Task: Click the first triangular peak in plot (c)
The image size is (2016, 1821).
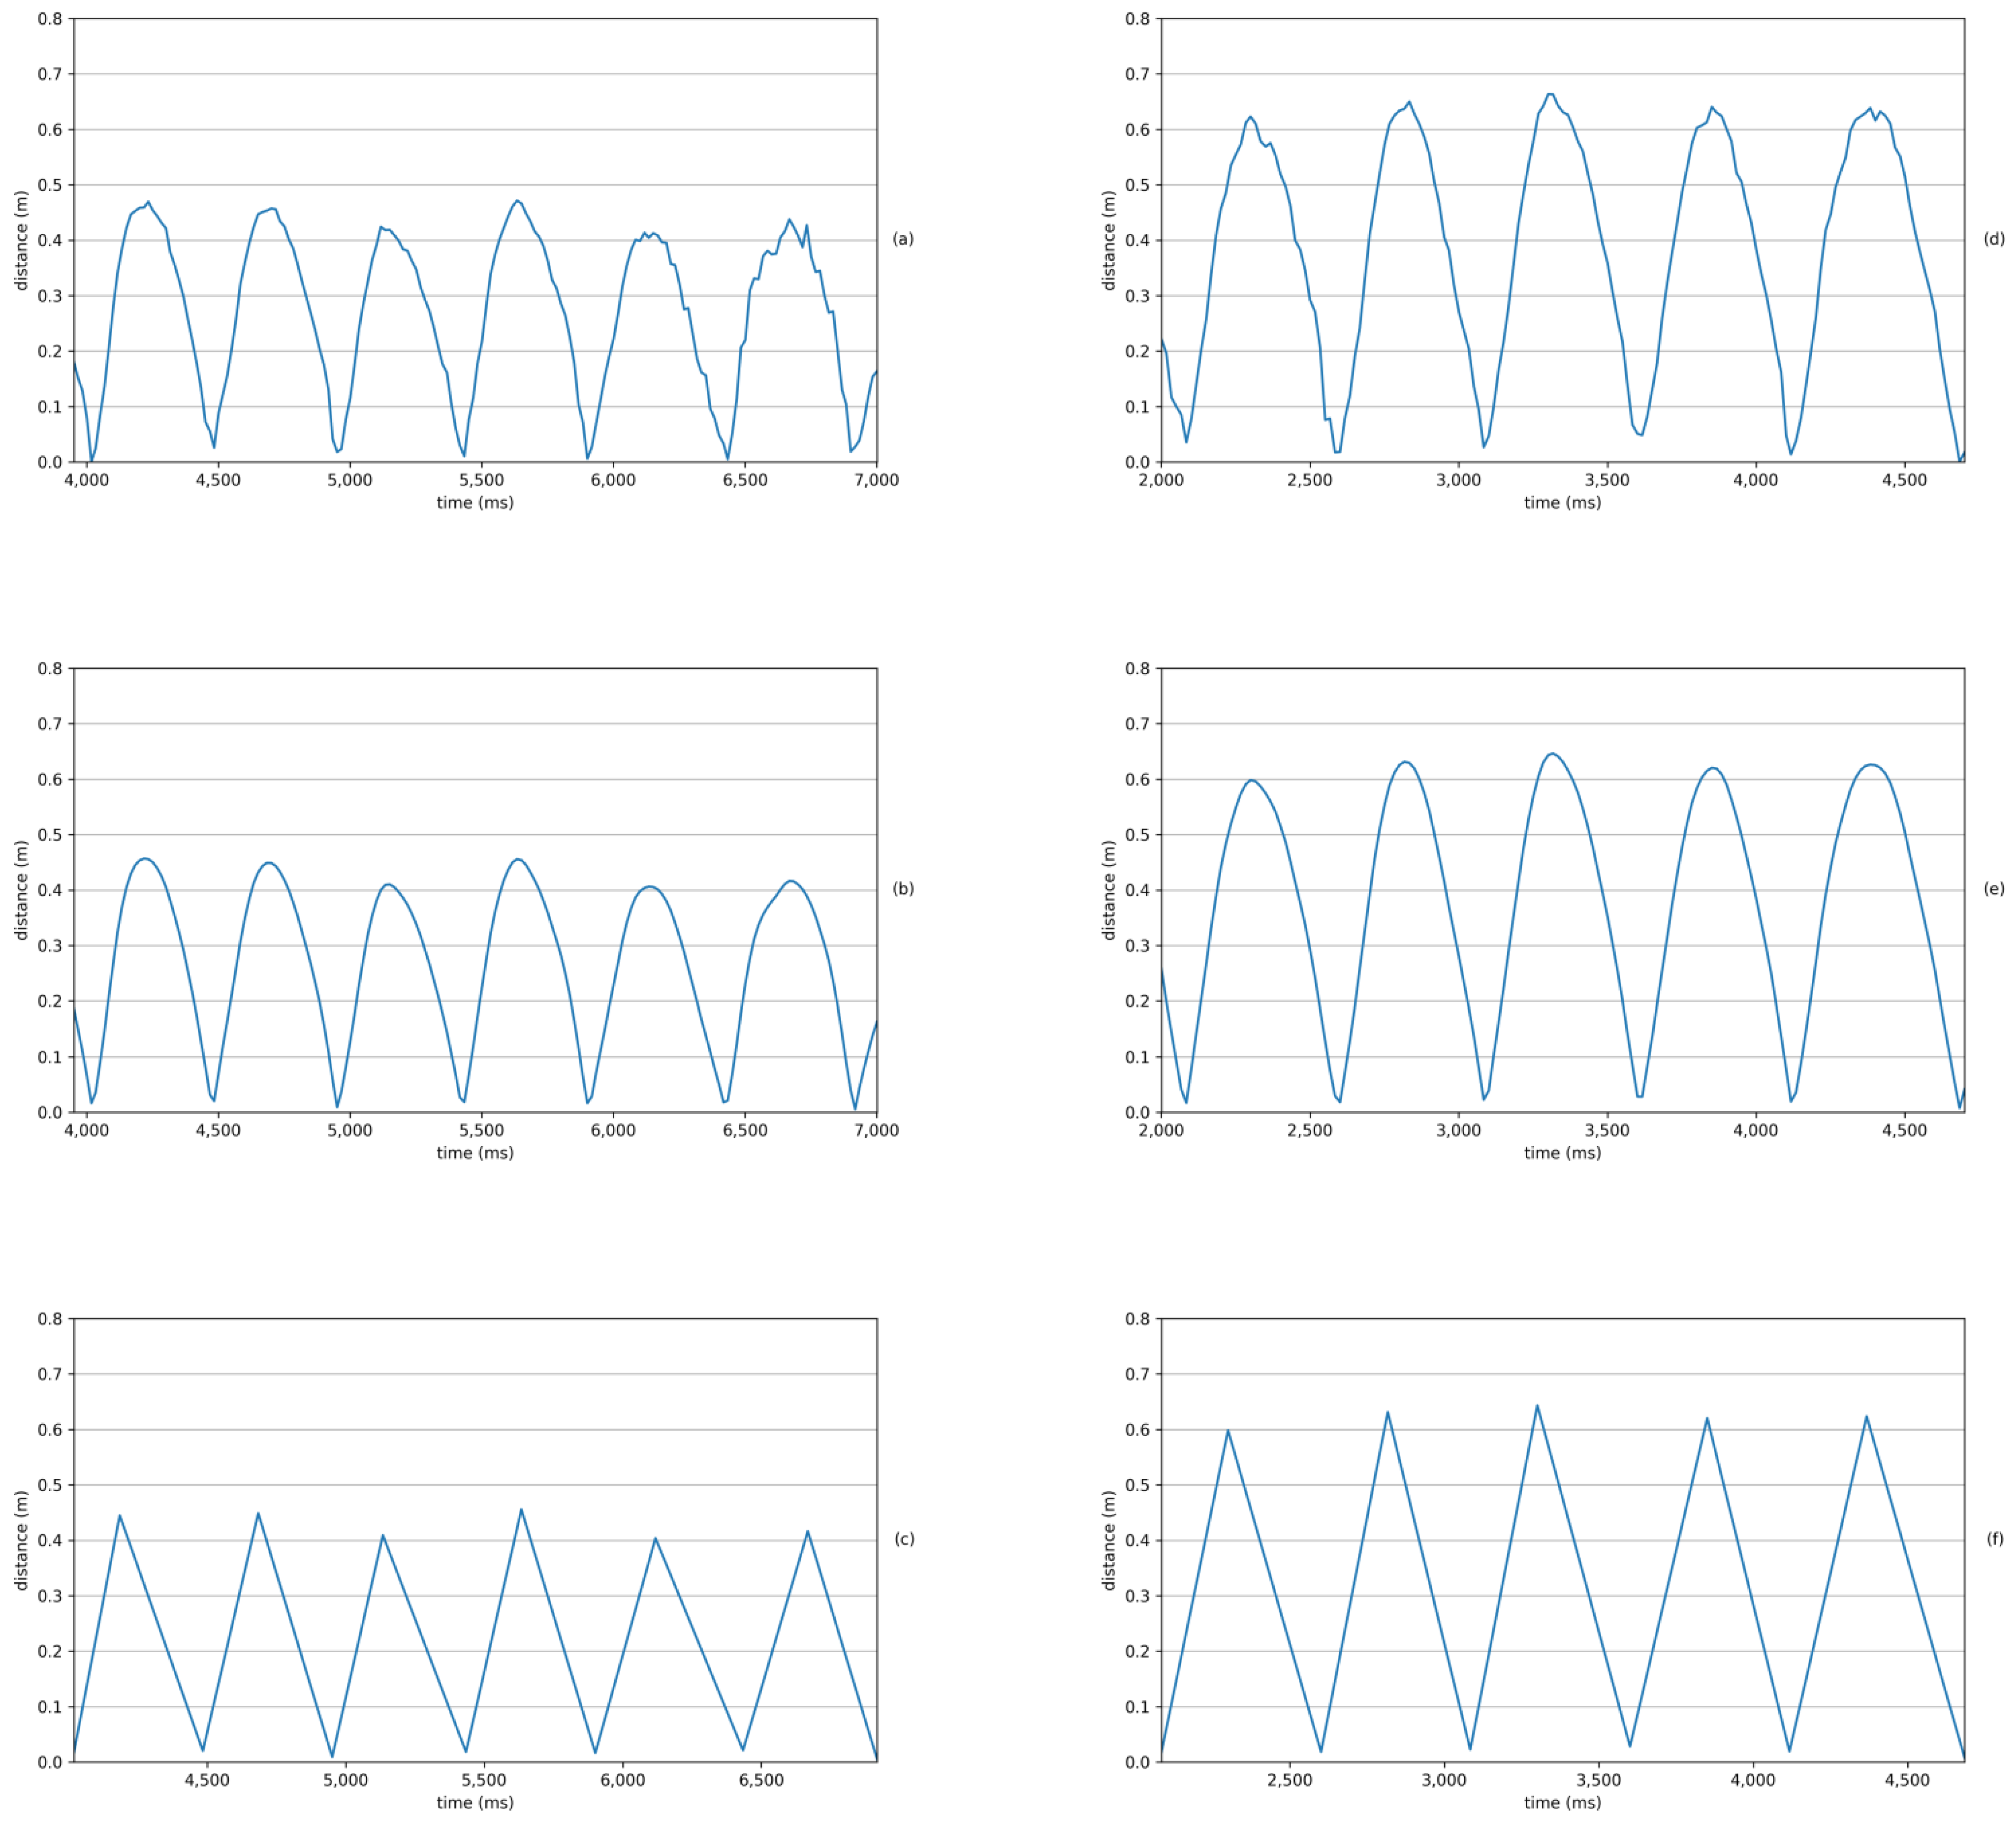Action: (x=120, y=1516)
